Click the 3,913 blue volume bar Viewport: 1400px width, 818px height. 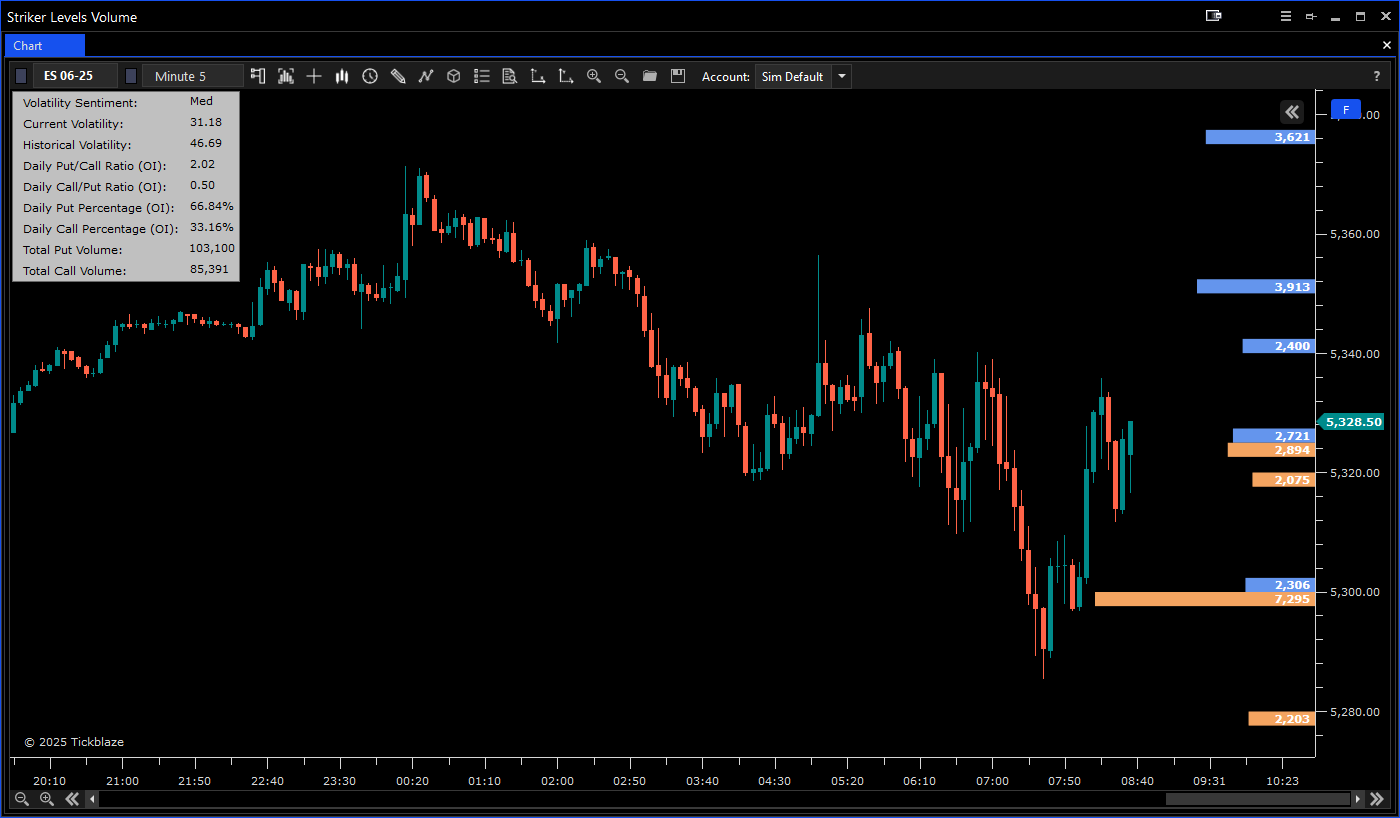tap(1256, 286)
